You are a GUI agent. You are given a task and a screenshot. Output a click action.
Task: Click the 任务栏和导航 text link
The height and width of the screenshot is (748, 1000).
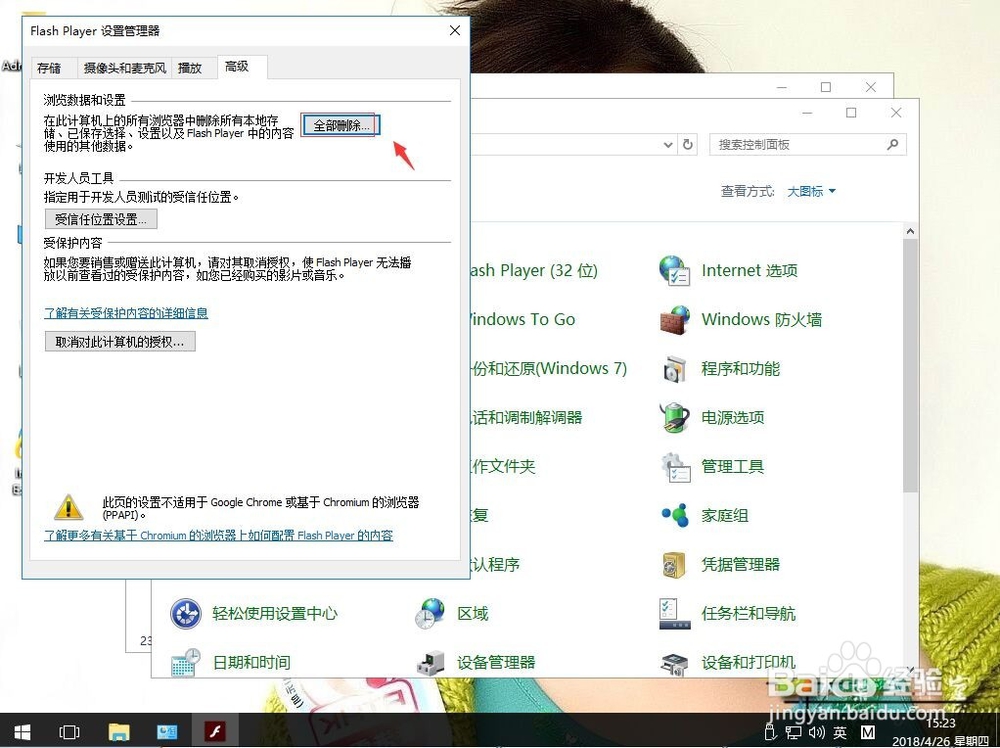(748, 613)
